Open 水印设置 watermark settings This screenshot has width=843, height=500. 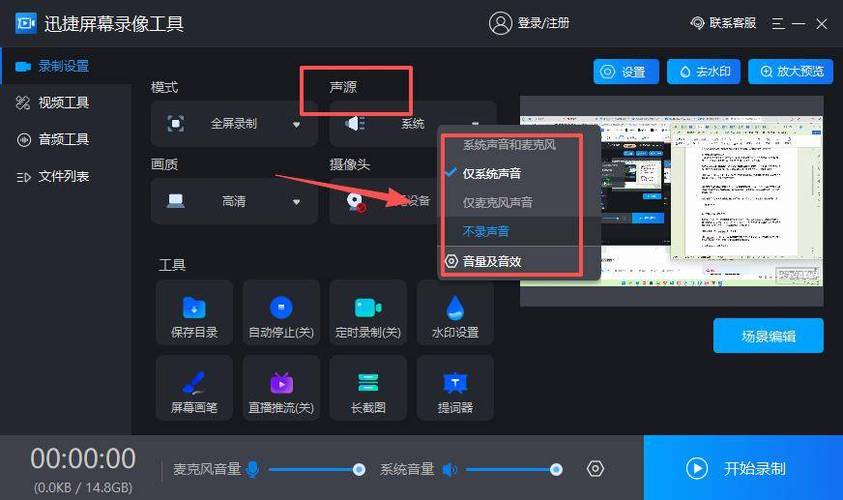455,312
